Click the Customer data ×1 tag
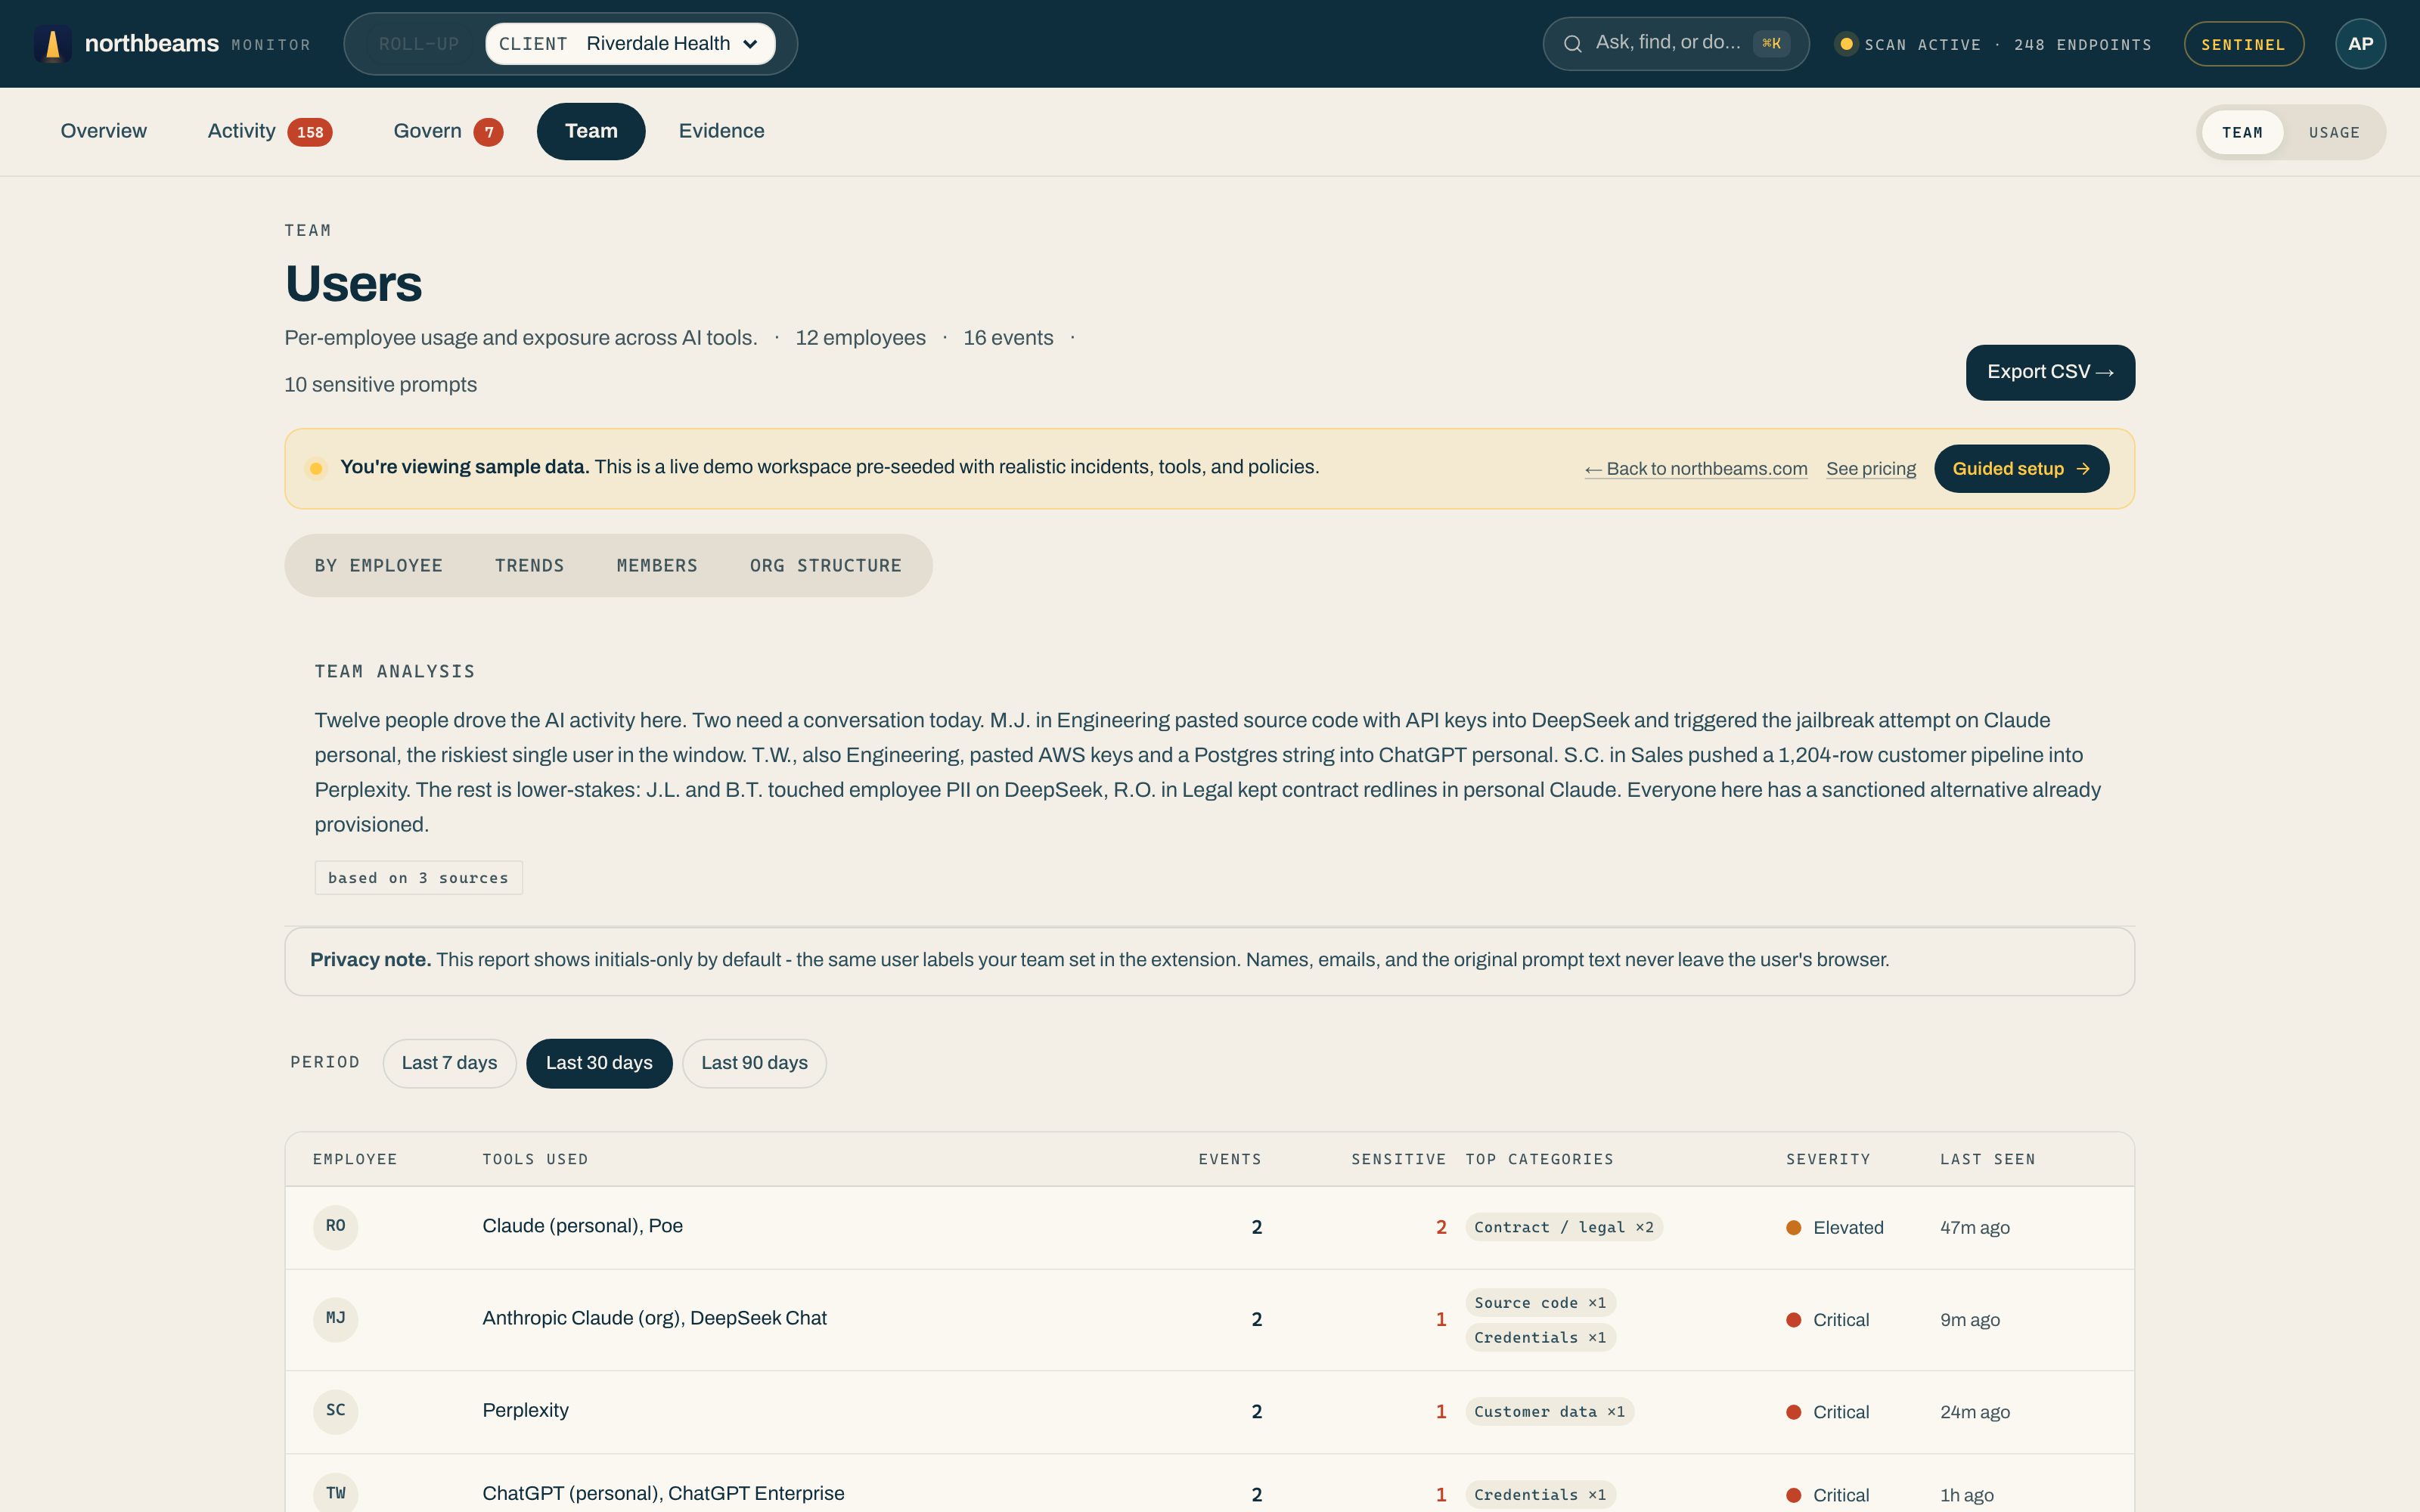 [x=1549, y=1412]
